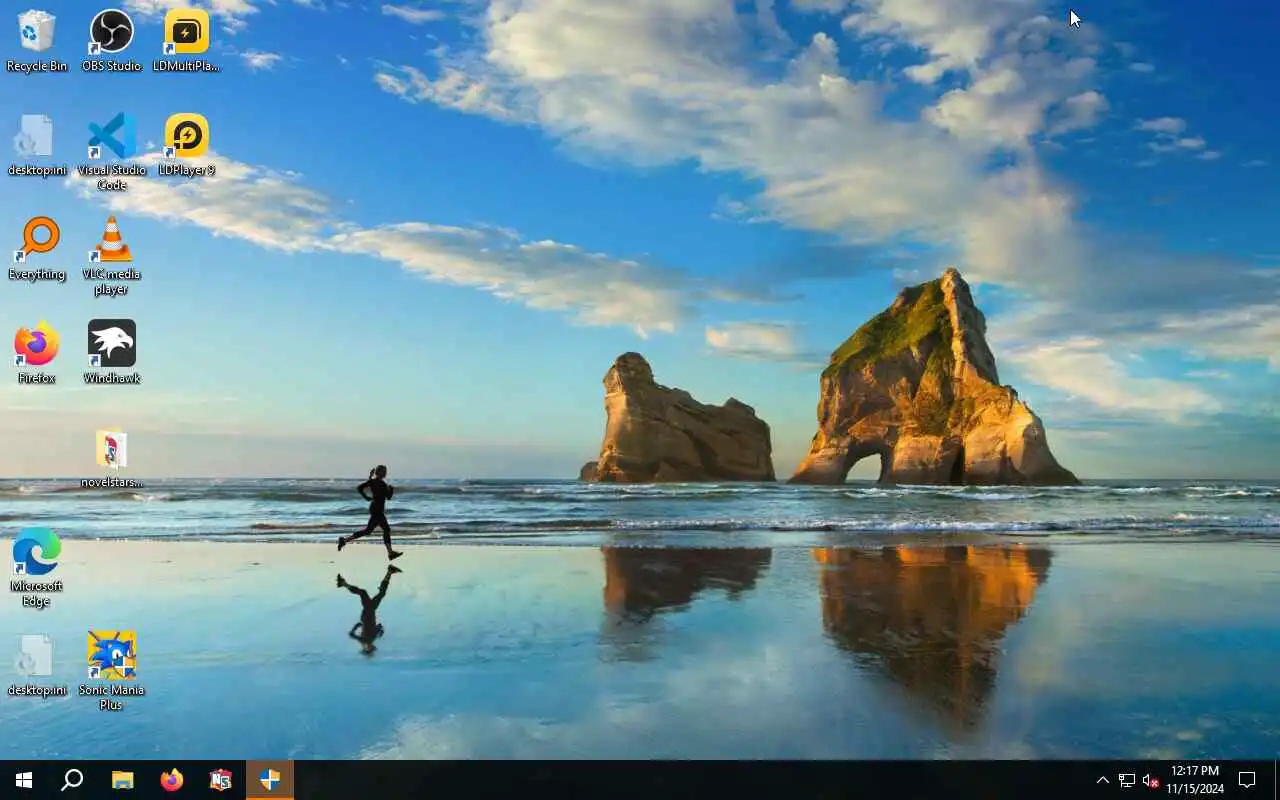Select the LDMultiPlayer shortcut icon
This screenshot has height=800, width=1280.
click(x=186, y=41)
